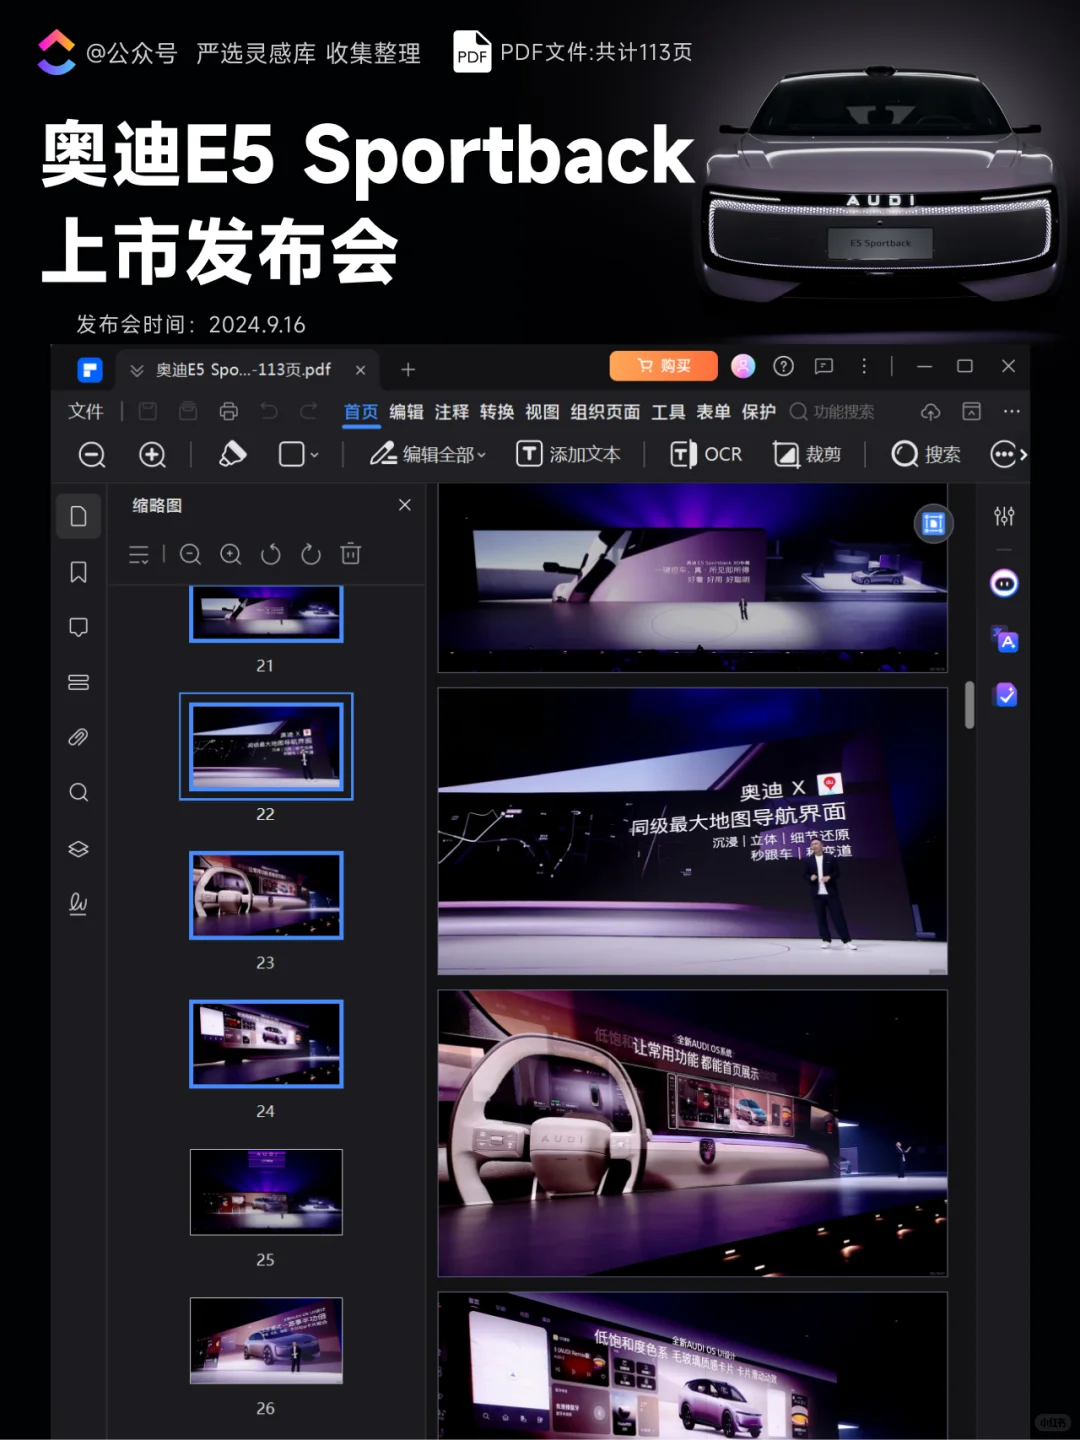Open the thumbnails panel sidebar icon
The image size is (1080, 1440).
tap(78, 517)
